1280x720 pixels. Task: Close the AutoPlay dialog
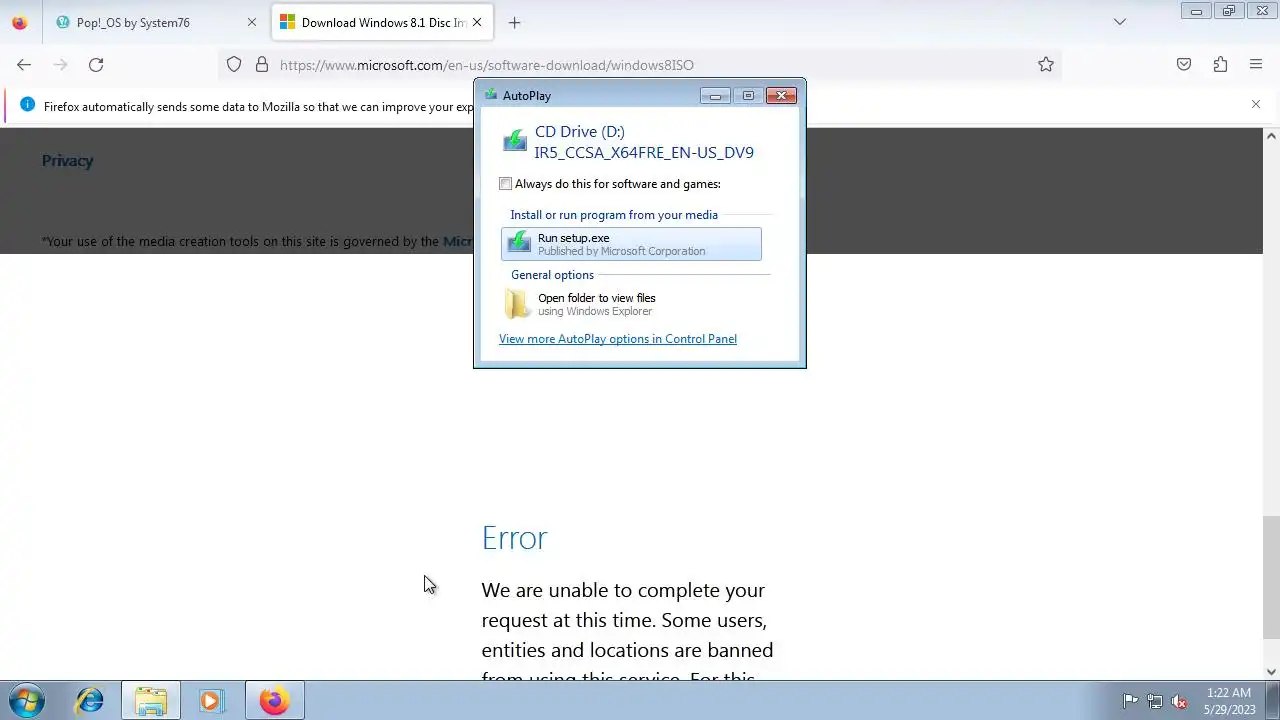(x=781, y=96)
